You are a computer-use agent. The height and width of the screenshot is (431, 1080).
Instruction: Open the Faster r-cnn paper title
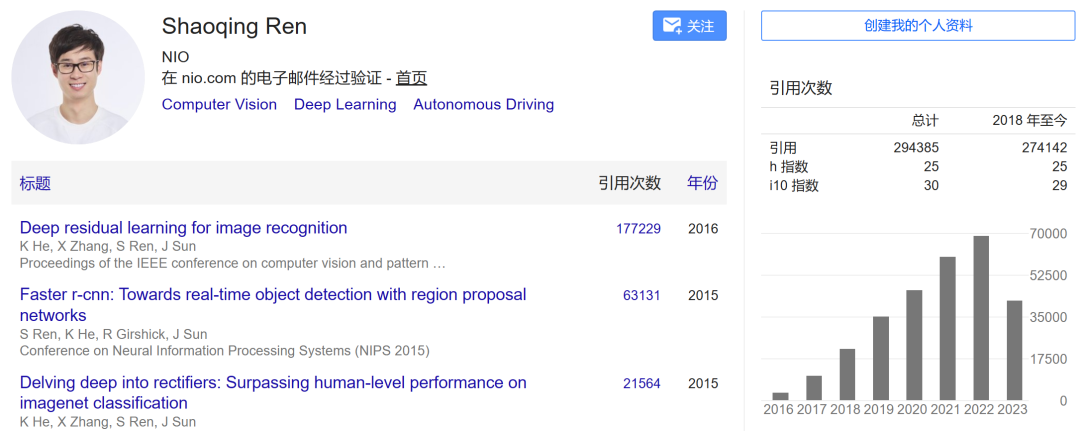point(273,305)
